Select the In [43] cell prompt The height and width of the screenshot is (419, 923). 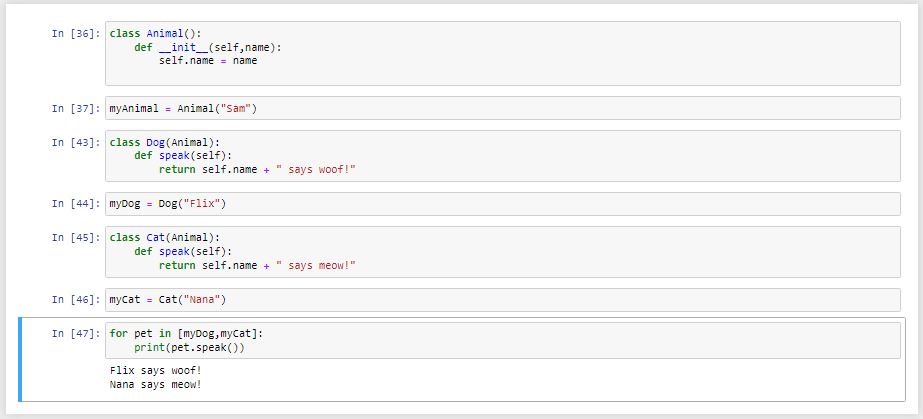coord(75,142)
